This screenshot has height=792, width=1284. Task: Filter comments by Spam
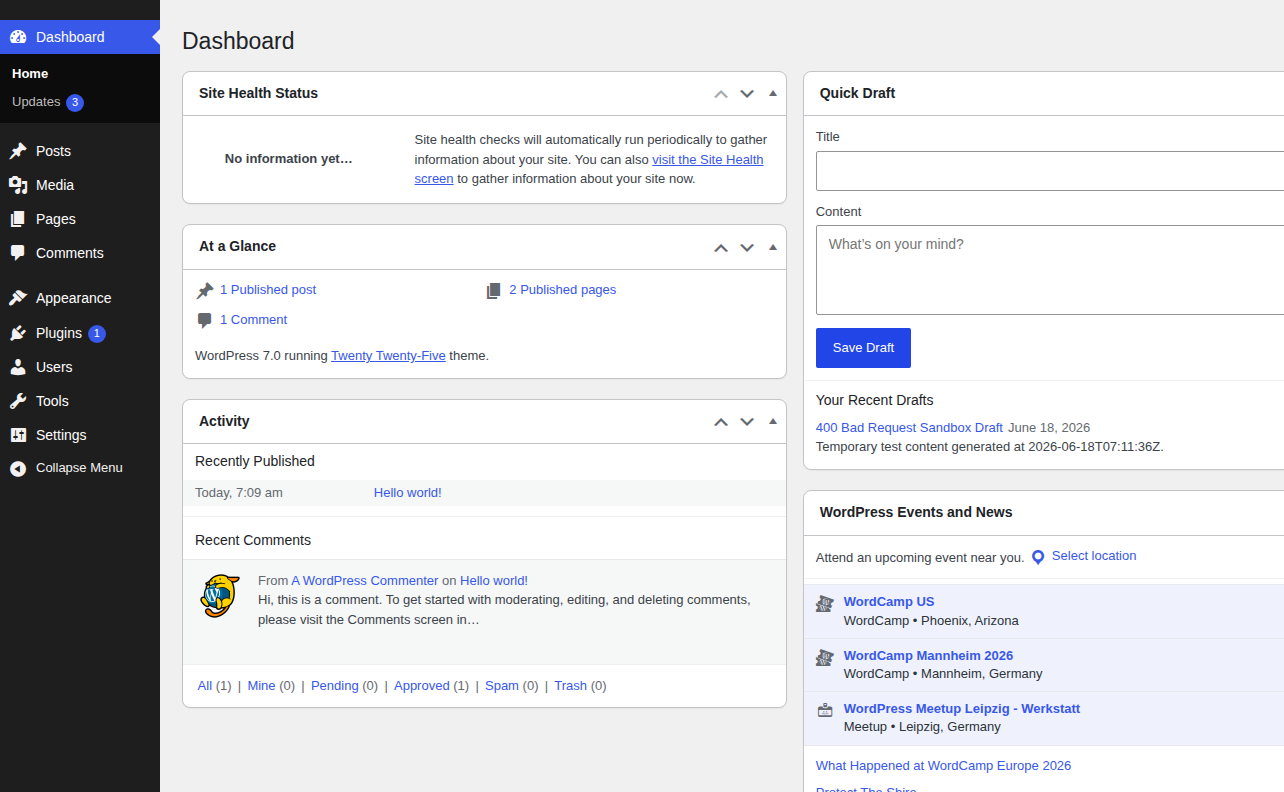(x=502, y=686)
